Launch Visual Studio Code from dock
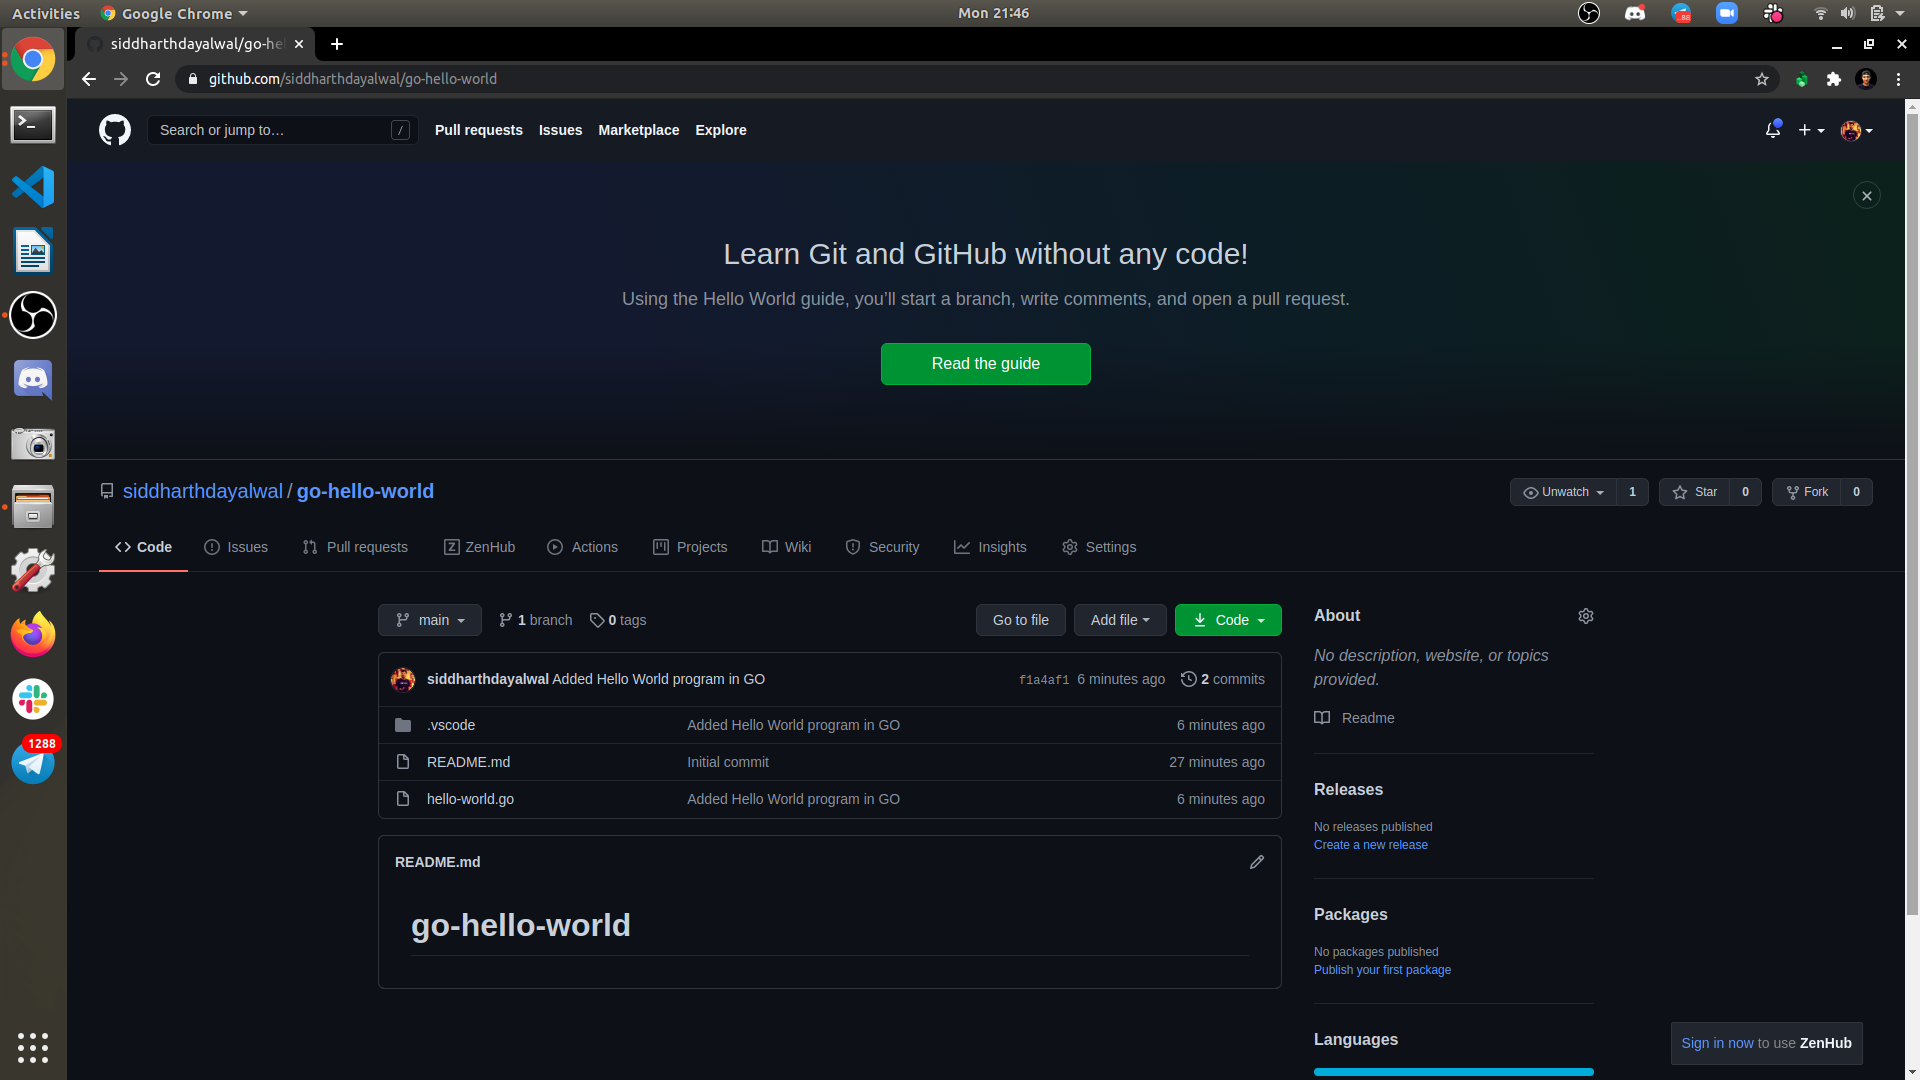This screenshot has height=1080, width=1920. [33, 187]
